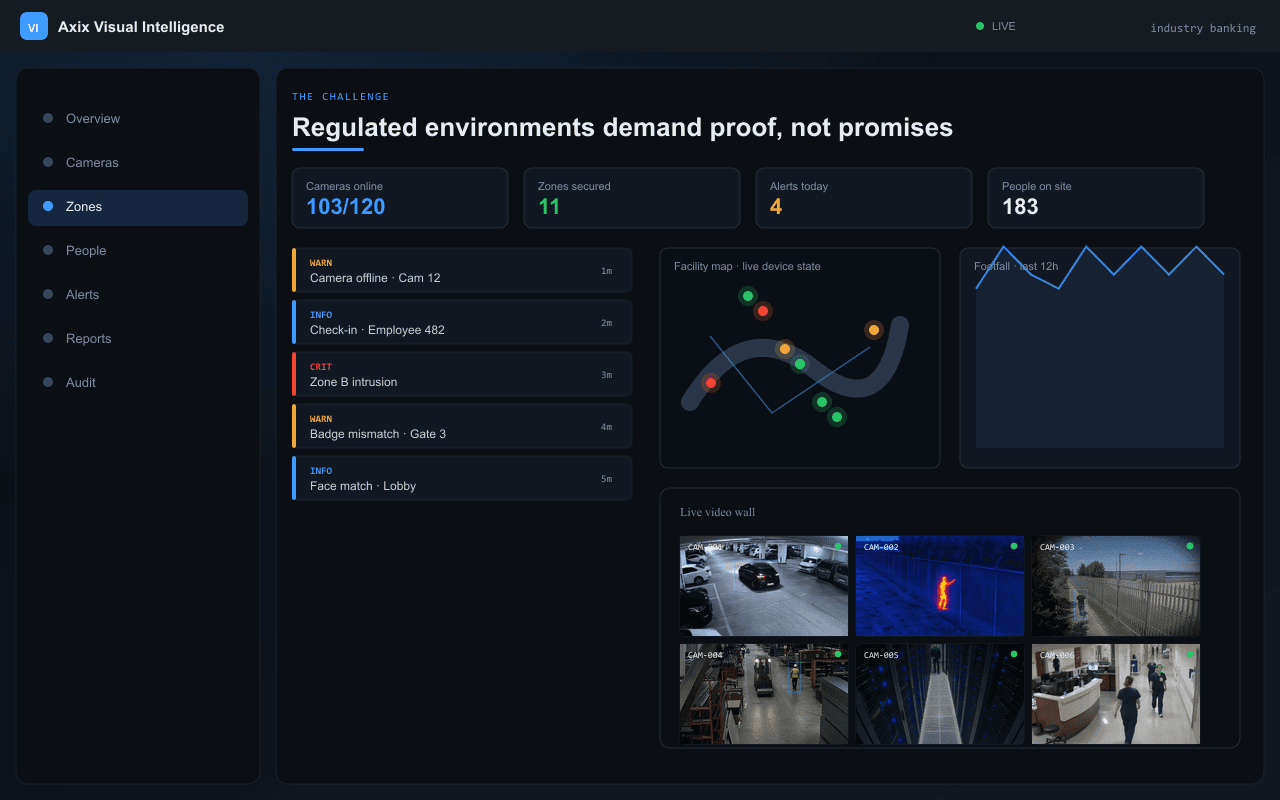Click the topmost green marker on facility map
The height and width of the screenshot is (800, 1280).
click(x=747, y=296)
